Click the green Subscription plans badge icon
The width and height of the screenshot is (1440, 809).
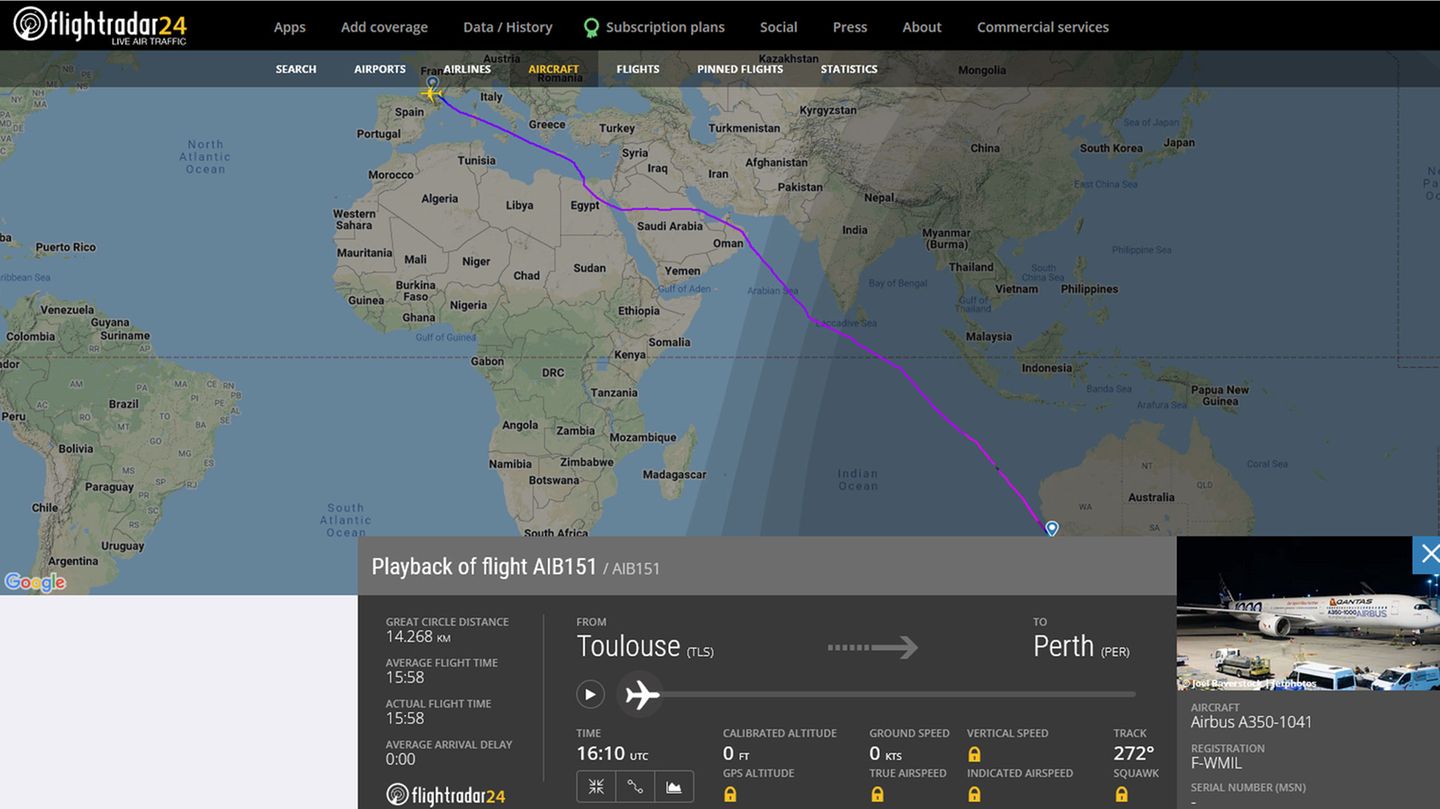(x=591, y=27)
